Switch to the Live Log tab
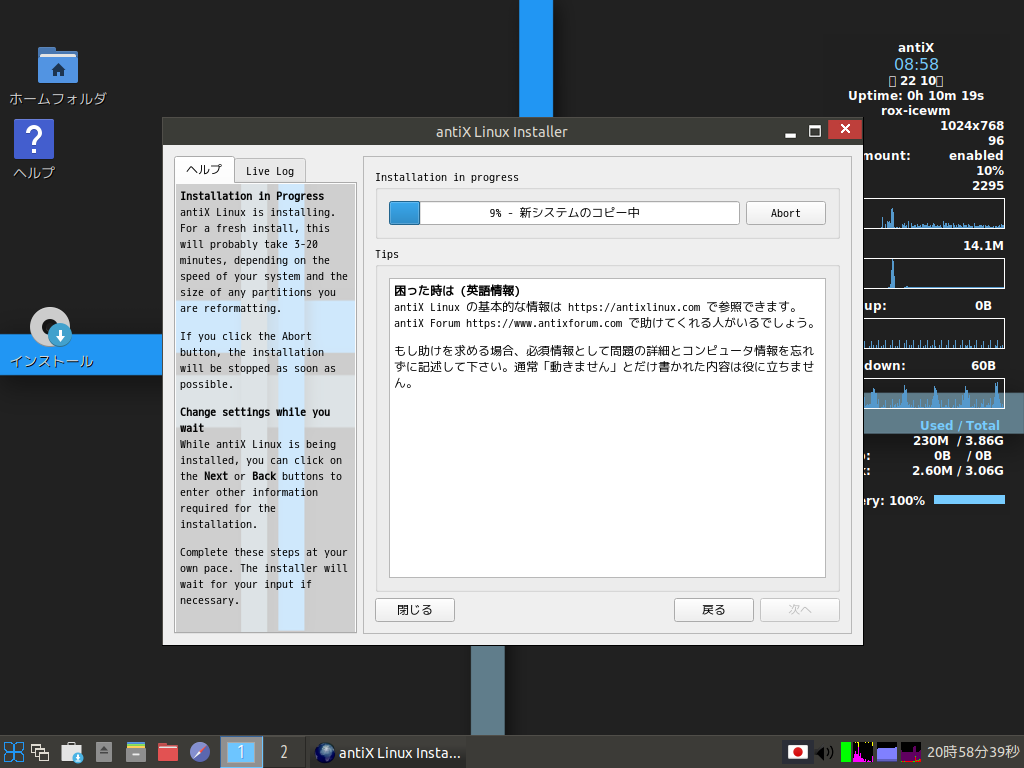 point(270,171)
